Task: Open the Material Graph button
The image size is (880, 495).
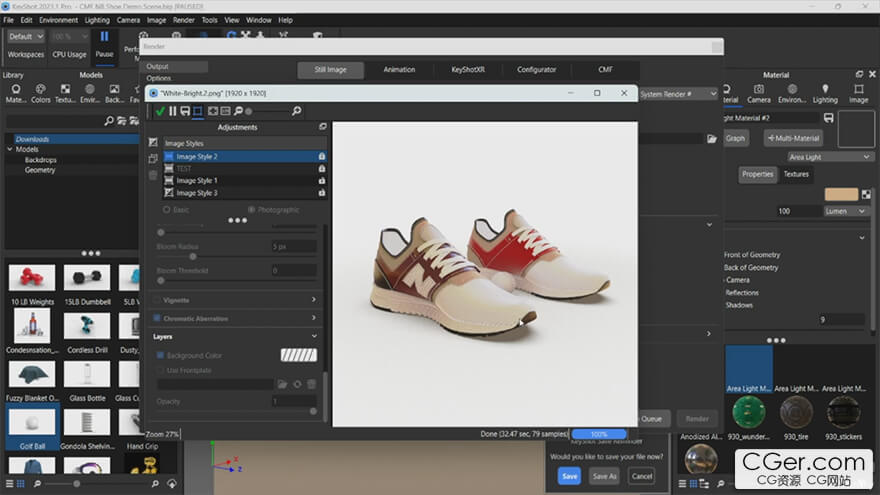Action: pos(735,138)
